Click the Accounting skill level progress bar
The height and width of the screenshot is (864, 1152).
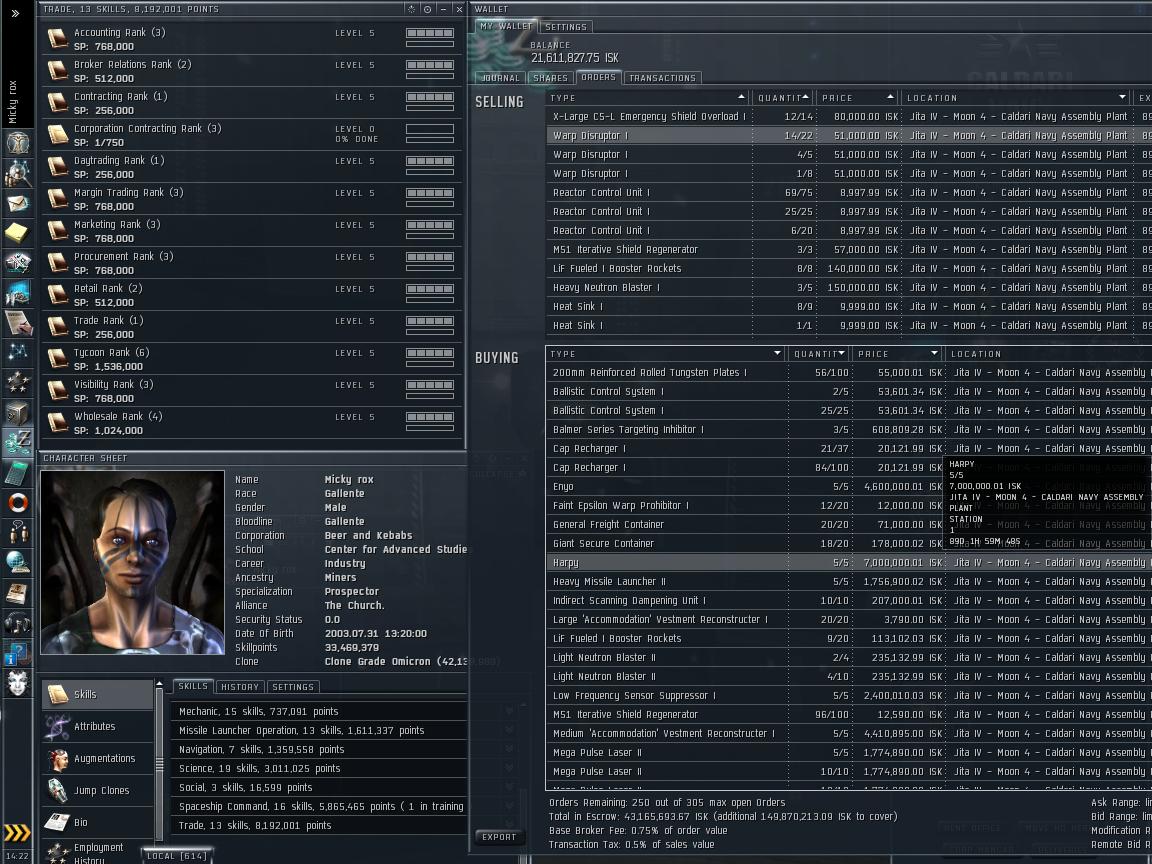pos(430,33)
